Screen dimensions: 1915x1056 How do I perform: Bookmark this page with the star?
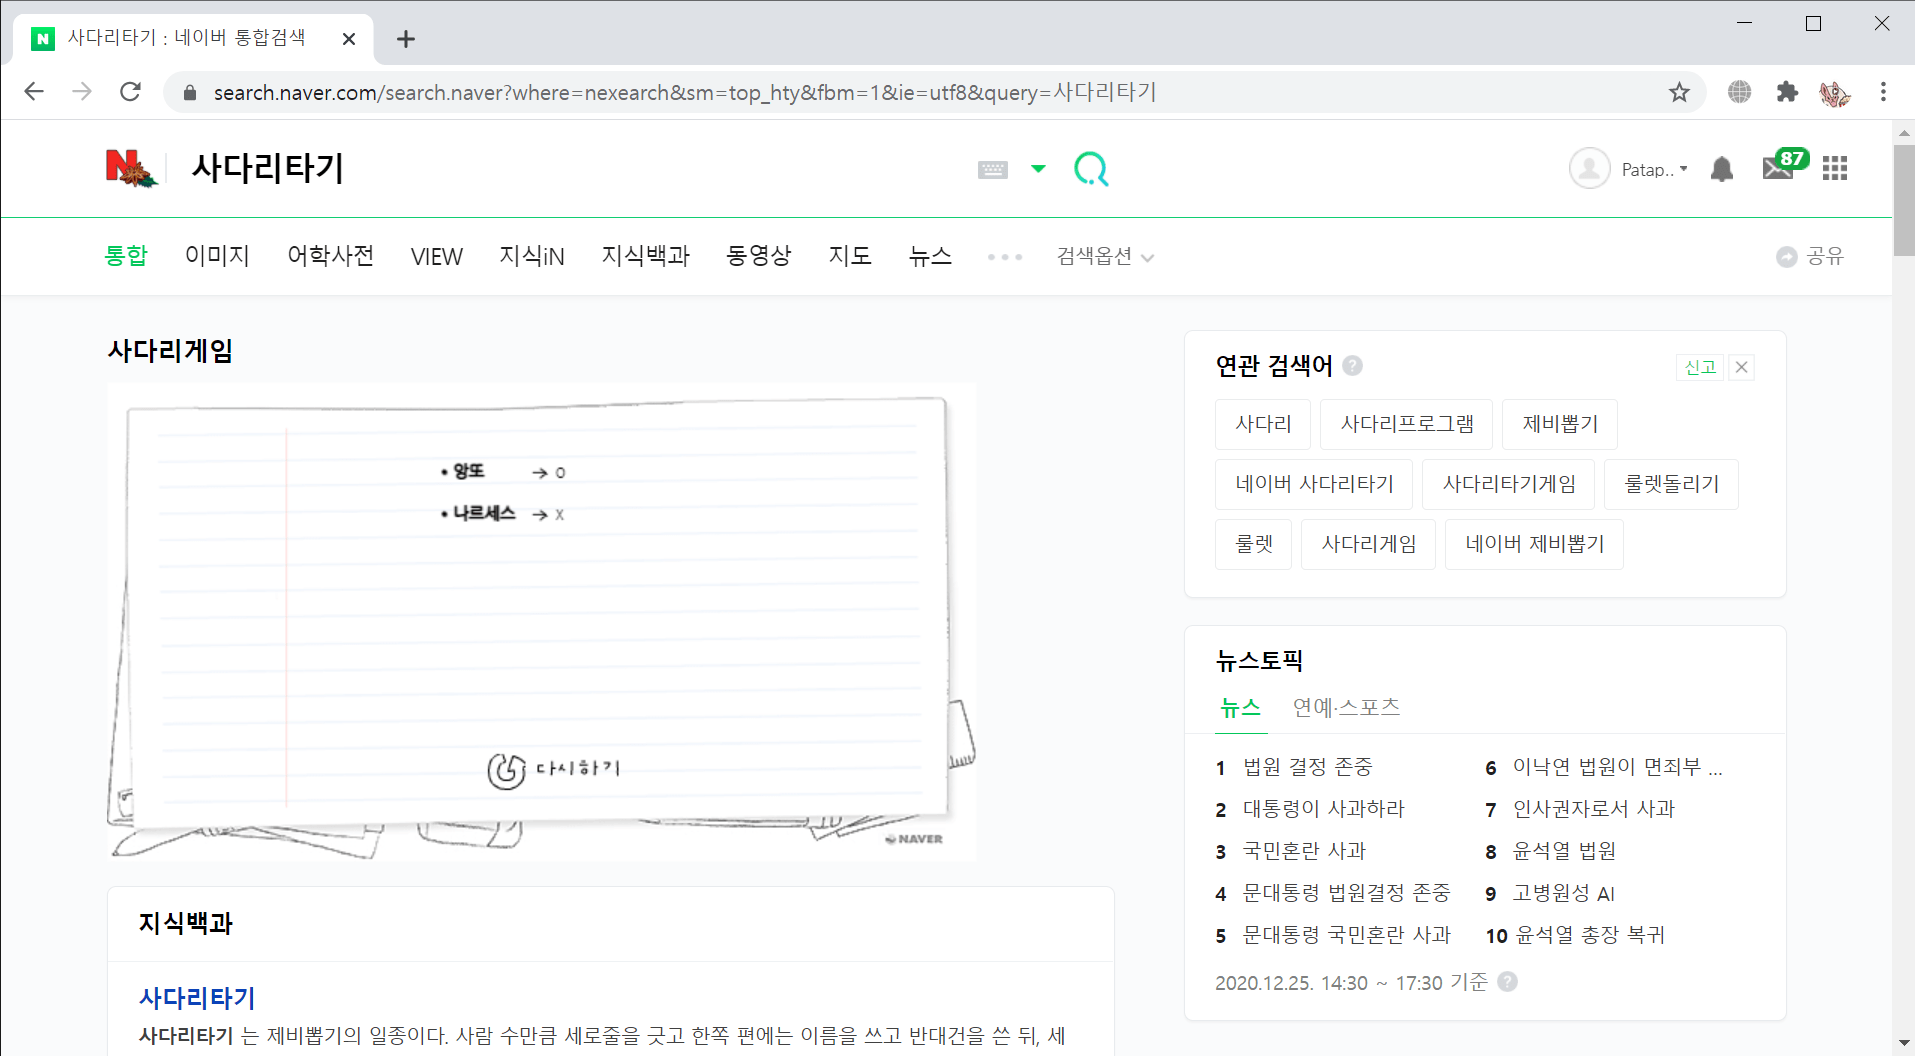[x=1679, y=92]
